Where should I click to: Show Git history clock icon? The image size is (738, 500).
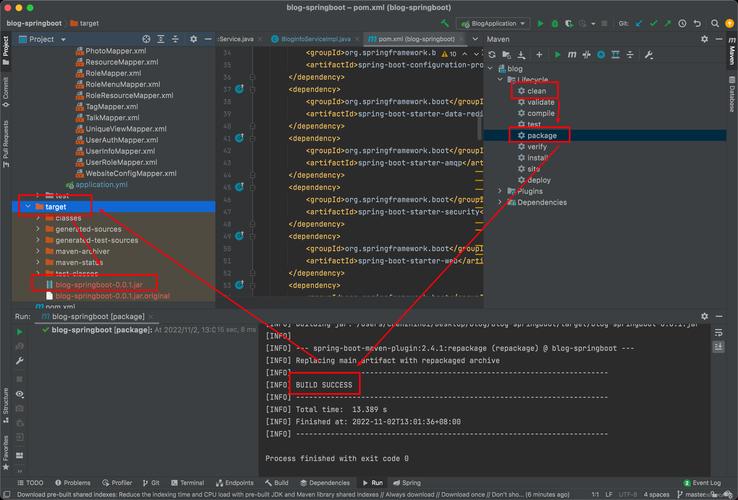coord(682,23)
